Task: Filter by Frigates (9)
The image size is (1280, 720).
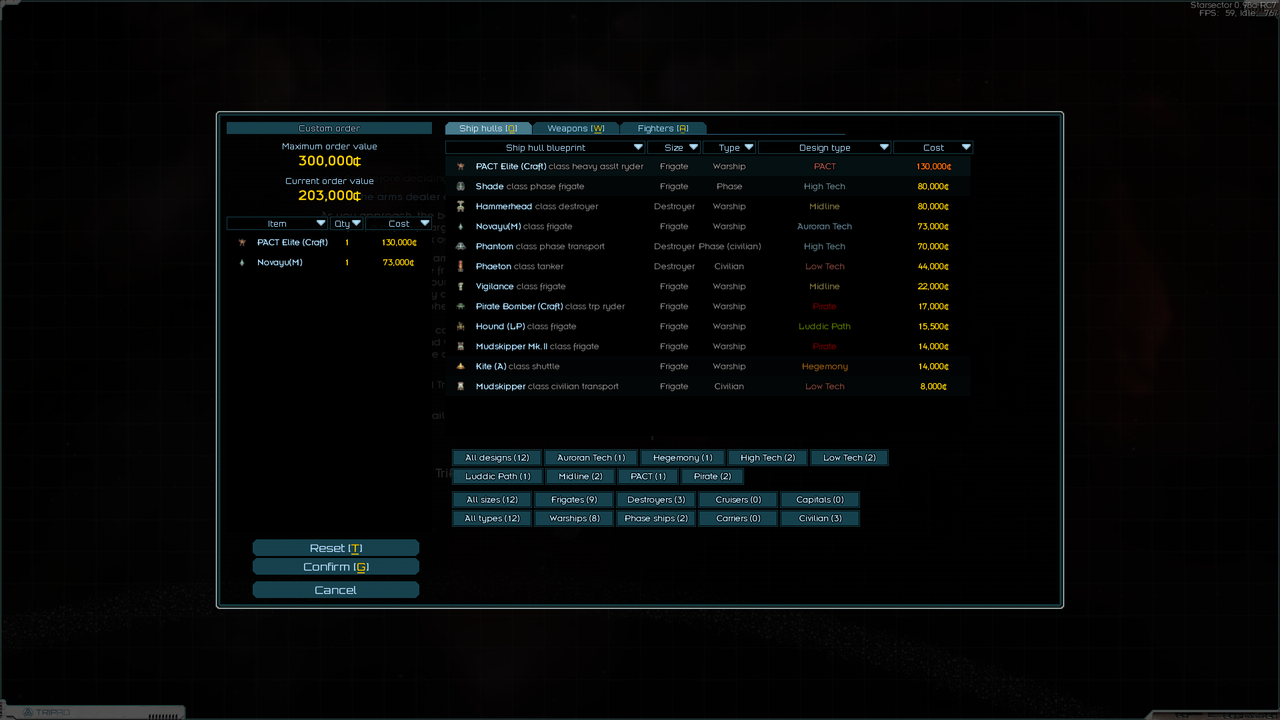Action: coord(574,499)
